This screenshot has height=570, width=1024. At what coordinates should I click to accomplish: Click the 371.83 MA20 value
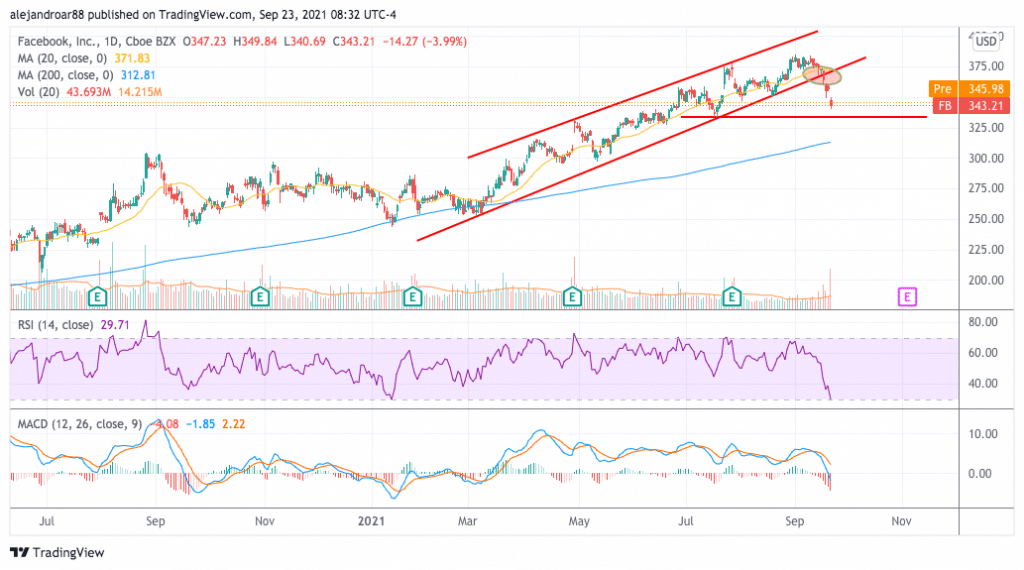click(132, 58)
